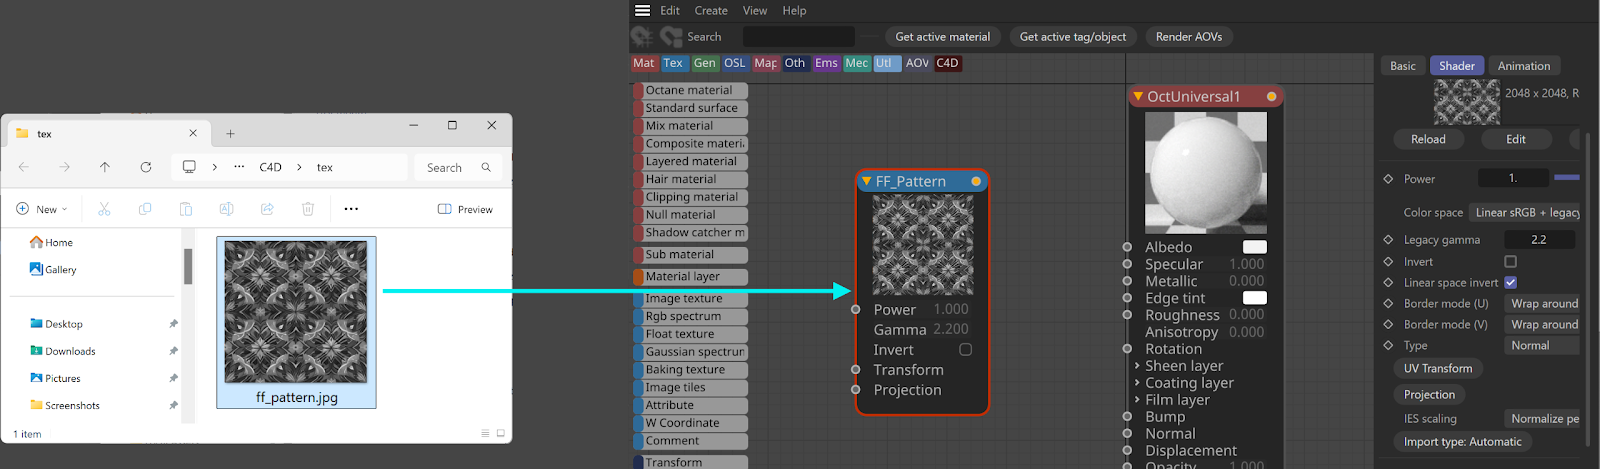Select the ff_pattern.jpg file thumbnail
The image size is (1600, 469).
coord(296,312)
